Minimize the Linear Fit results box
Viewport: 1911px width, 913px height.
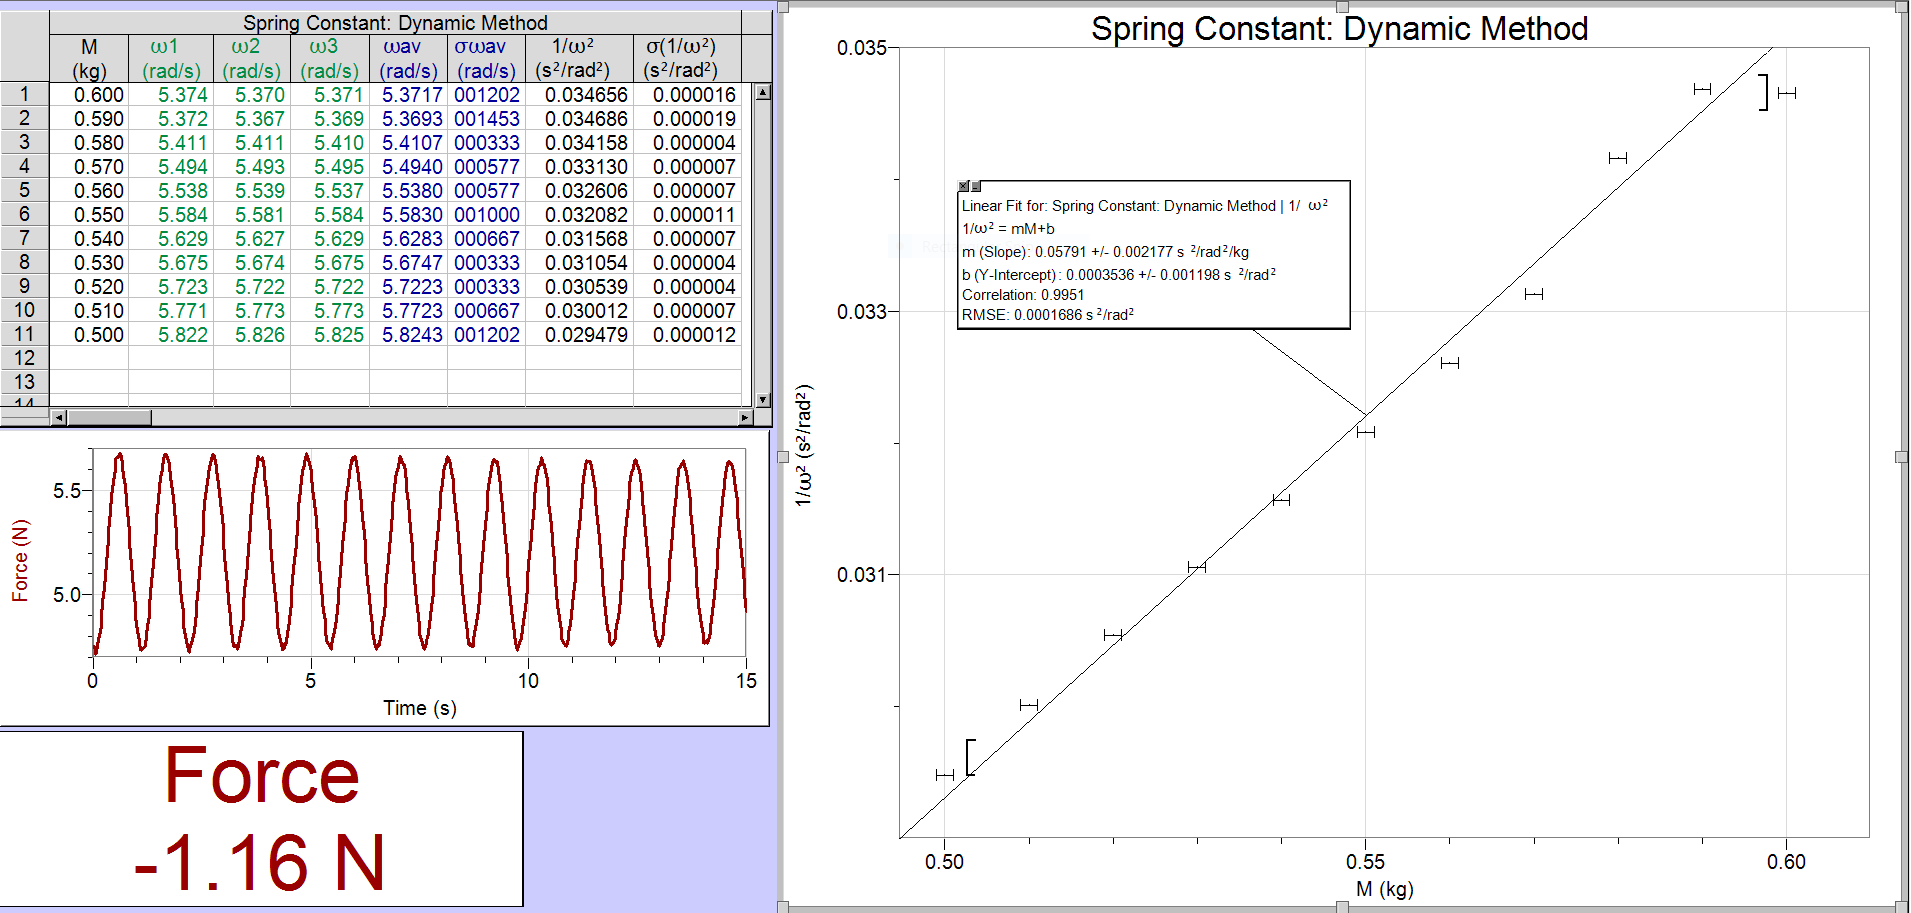975,186
